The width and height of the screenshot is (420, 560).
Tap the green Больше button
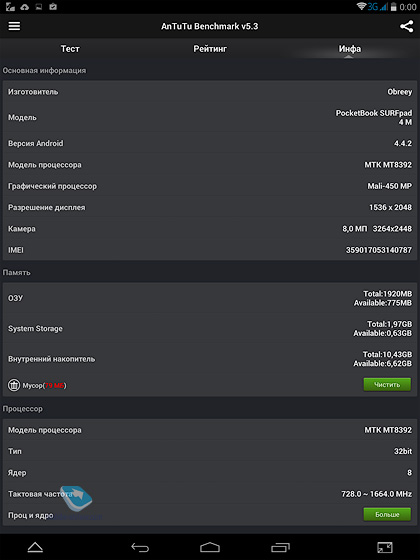[387, 514]
